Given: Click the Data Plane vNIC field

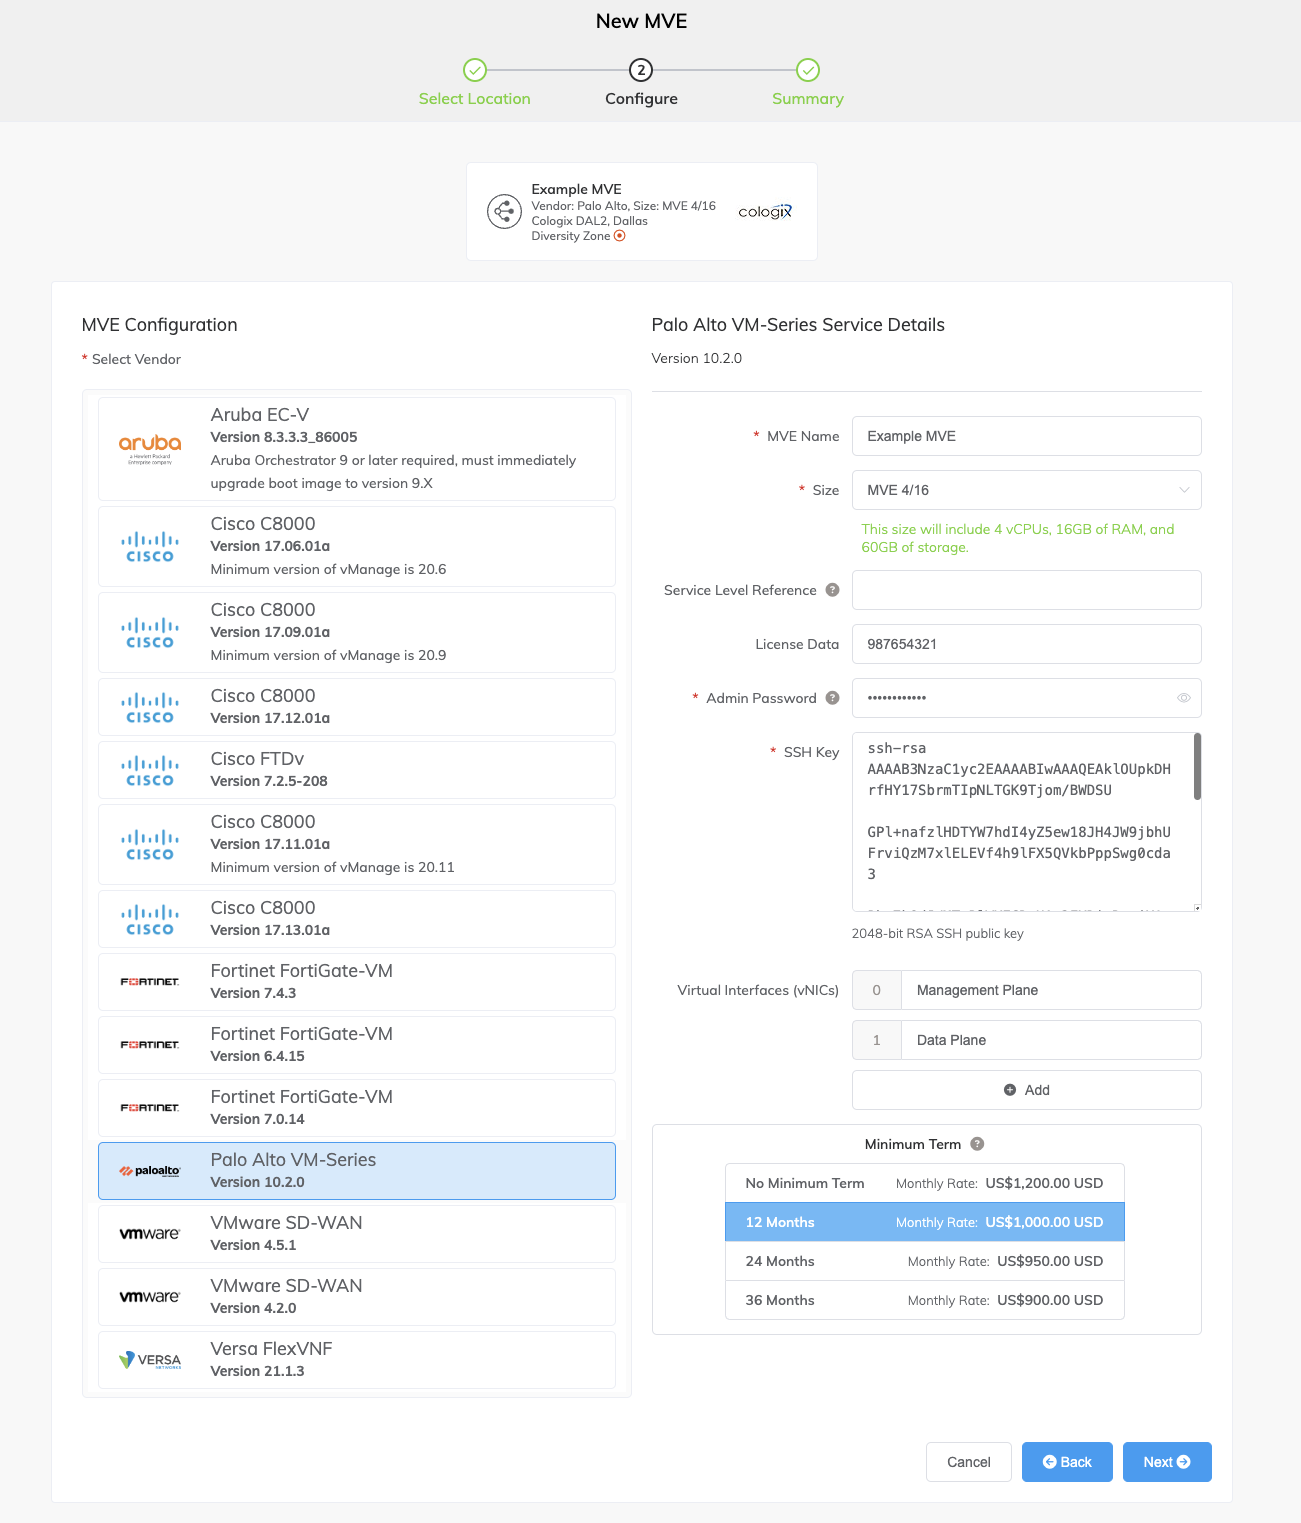Looking at the screenshot, I should (x=1051, y=1040).
